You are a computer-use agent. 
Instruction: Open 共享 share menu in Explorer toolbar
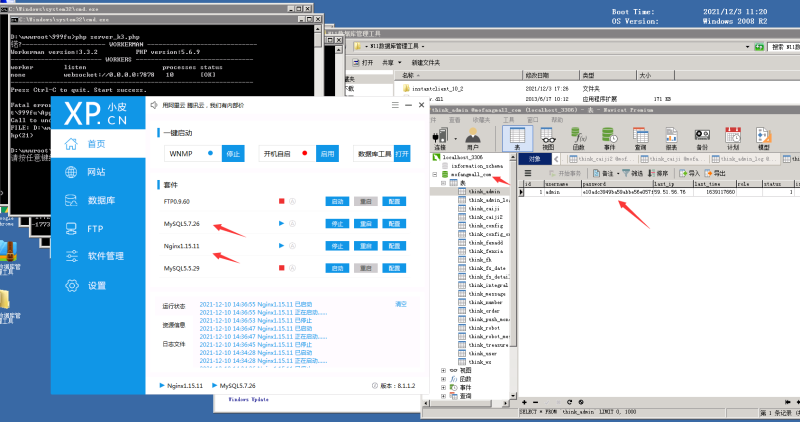click(392, 63)
